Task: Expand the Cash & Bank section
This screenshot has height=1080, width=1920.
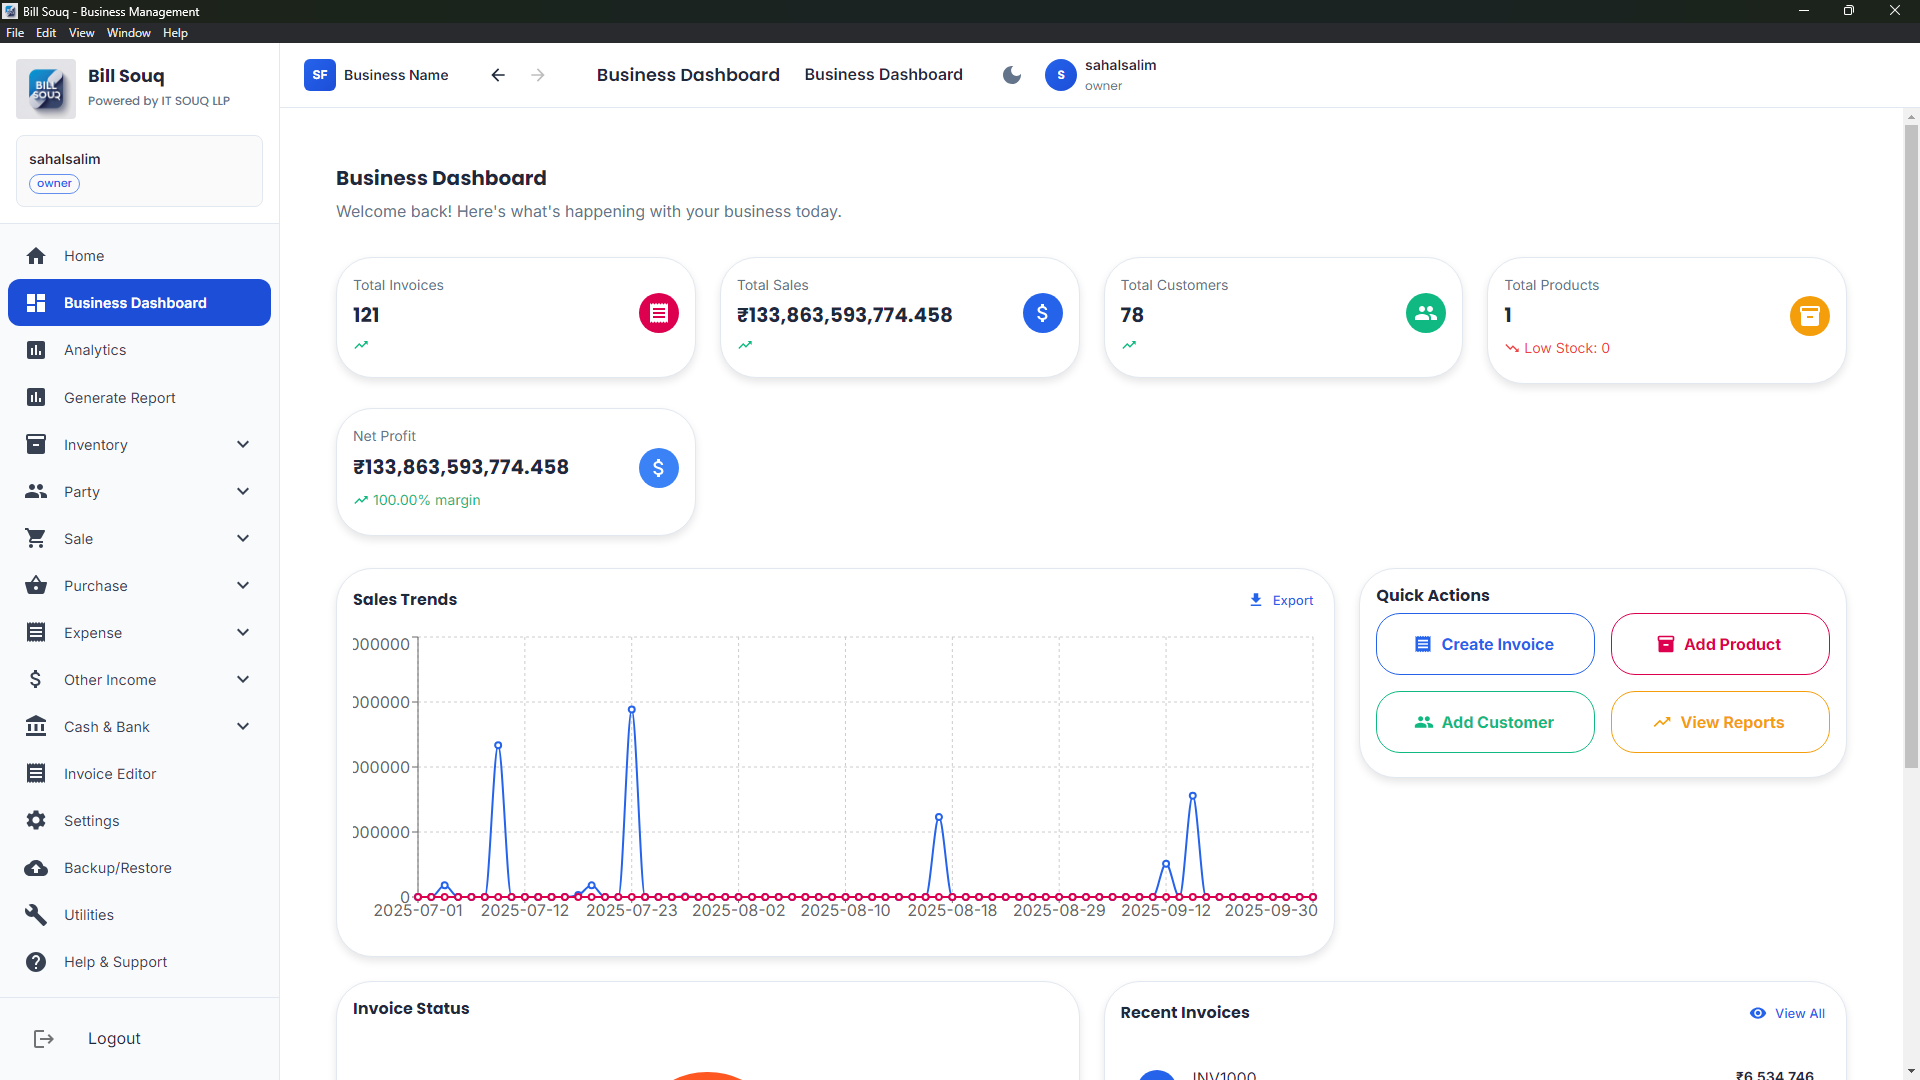Action: point(243,726)
